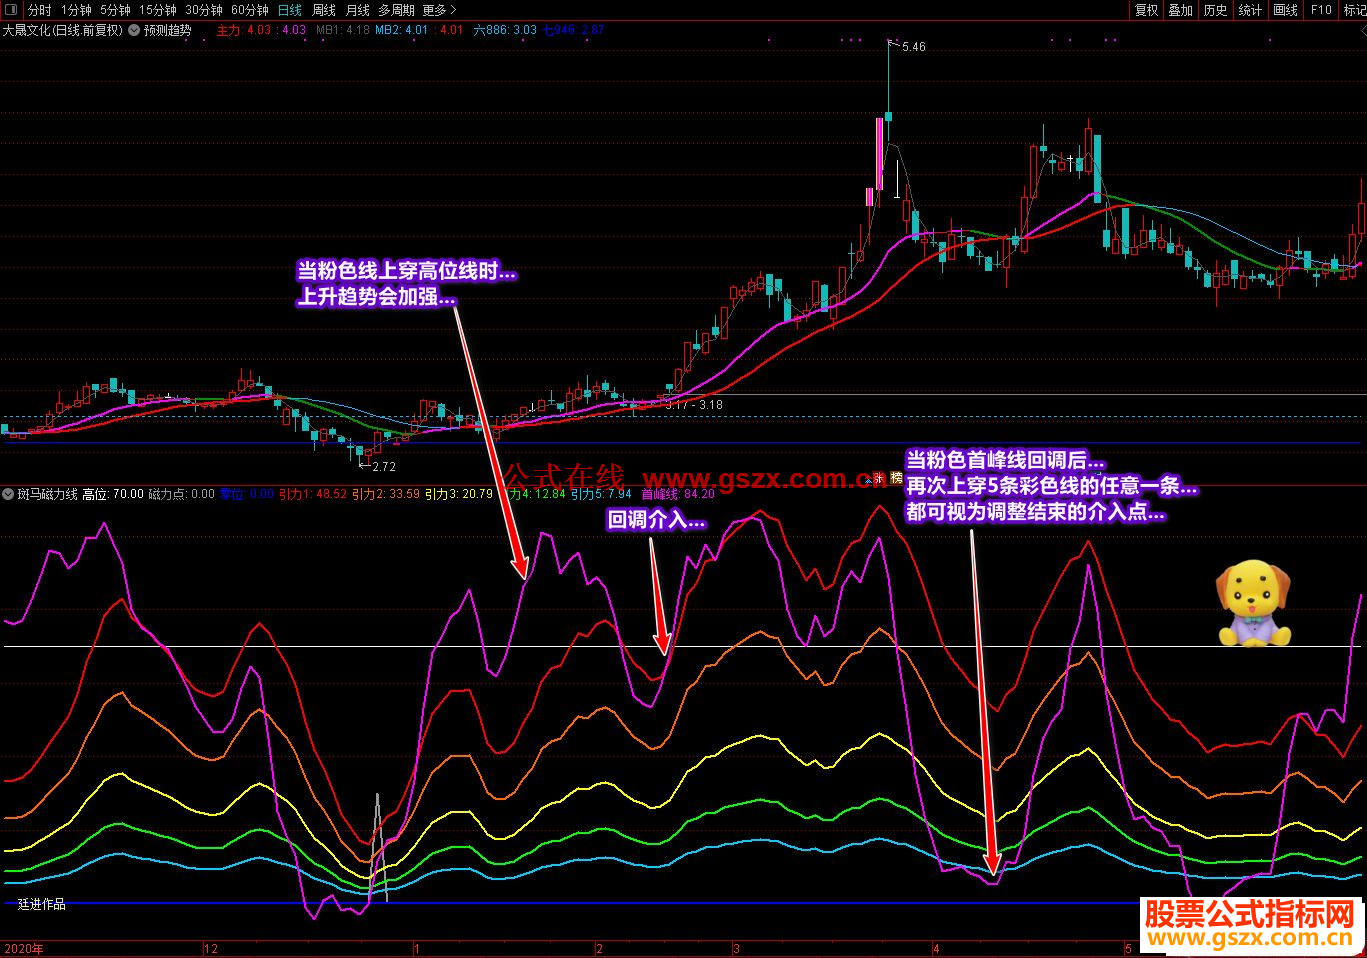This screenshot has height=958, width=1367.
Task: Click the MB1: 4.18 value label
Action: [343, 30]
